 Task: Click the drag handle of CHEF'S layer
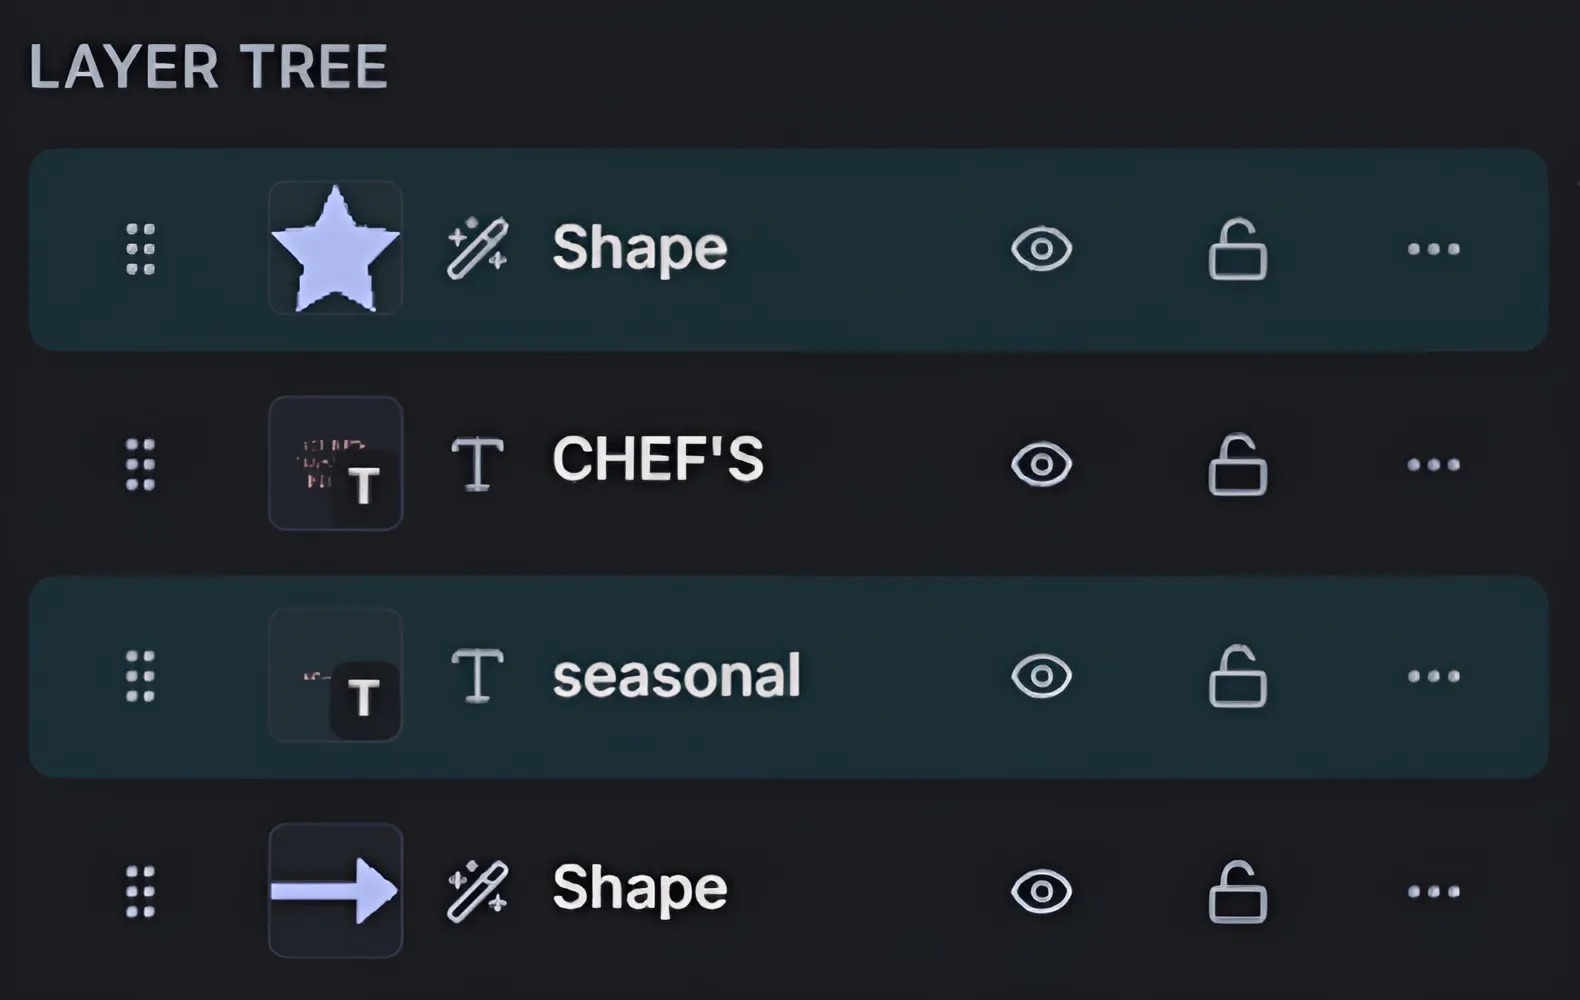[x=140, y=464]
